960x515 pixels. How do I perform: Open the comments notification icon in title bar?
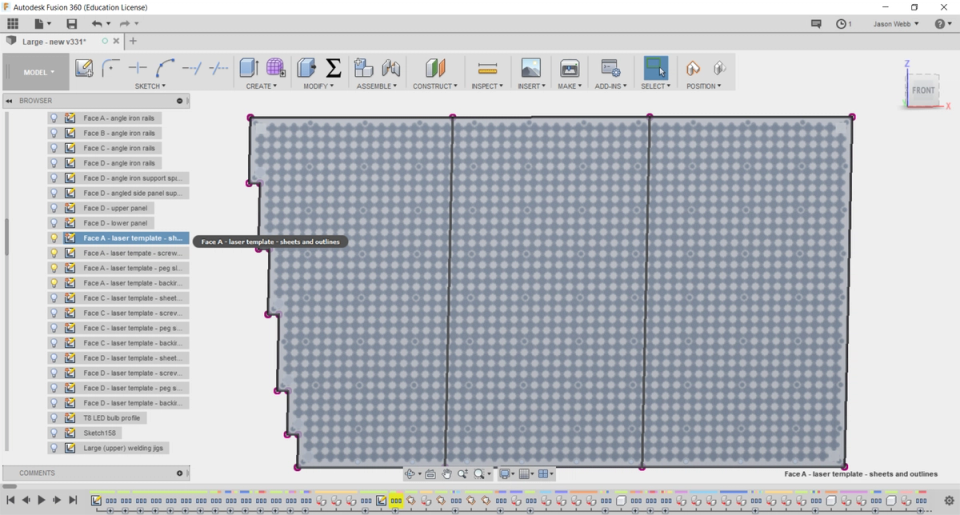point(816,24)
